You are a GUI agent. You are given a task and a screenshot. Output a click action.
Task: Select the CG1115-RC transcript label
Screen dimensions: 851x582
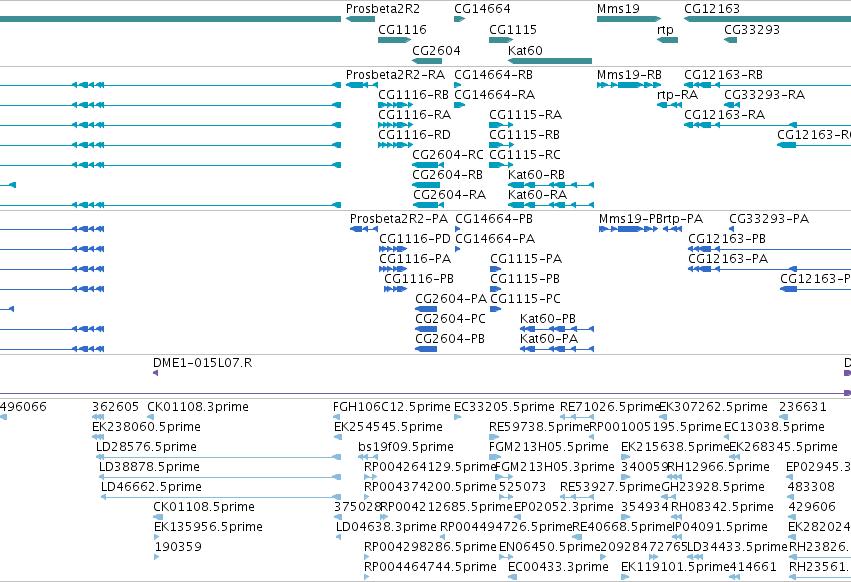525,155
